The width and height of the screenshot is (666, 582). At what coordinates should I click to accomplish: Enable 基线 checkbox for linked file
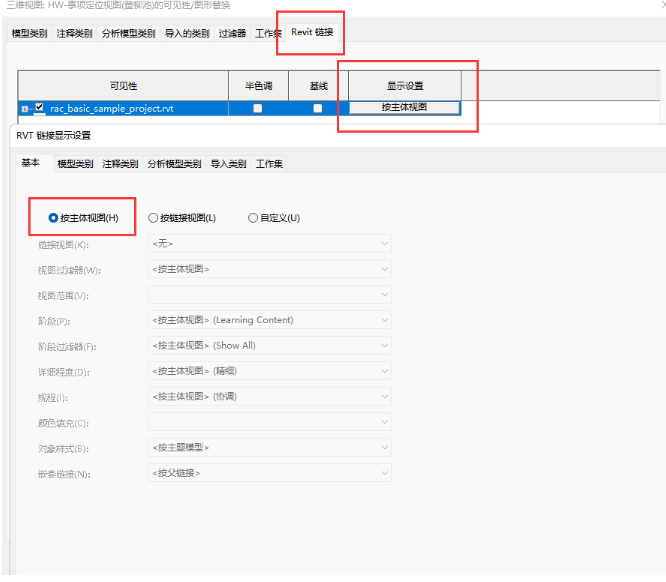tap(318, 108)
